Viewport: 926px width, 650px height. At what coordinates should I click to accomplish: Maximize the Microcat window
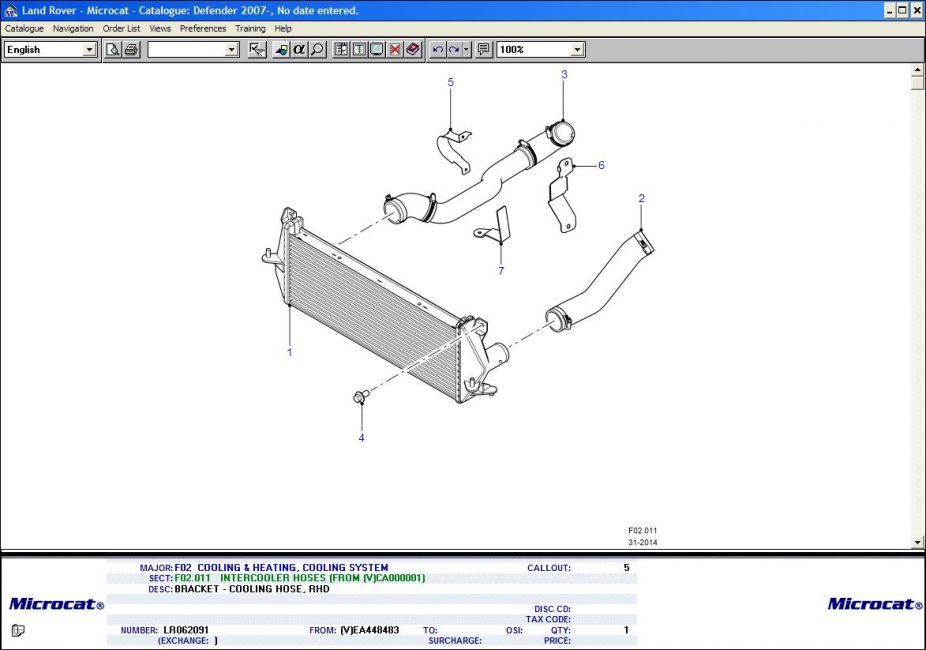pyautogui.click(x=902, y=10)
